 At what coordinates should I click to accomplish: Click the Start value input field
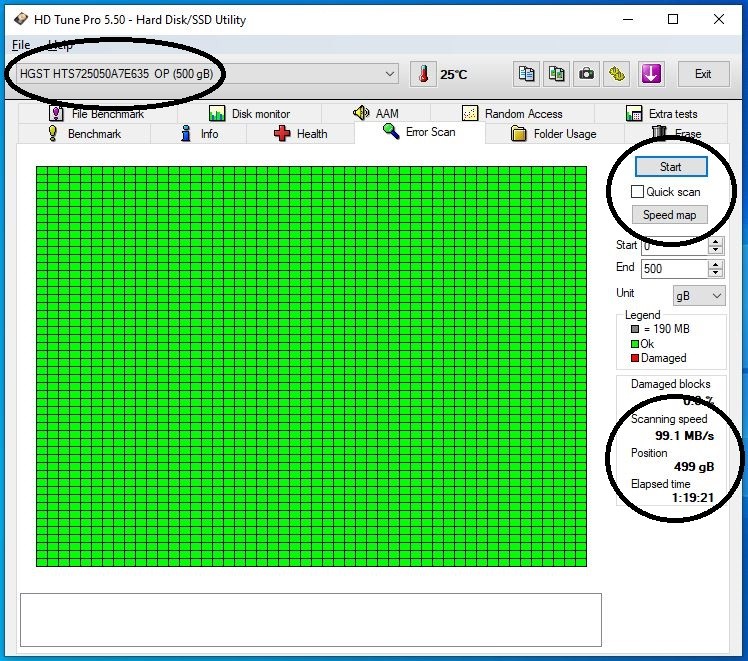675,246
